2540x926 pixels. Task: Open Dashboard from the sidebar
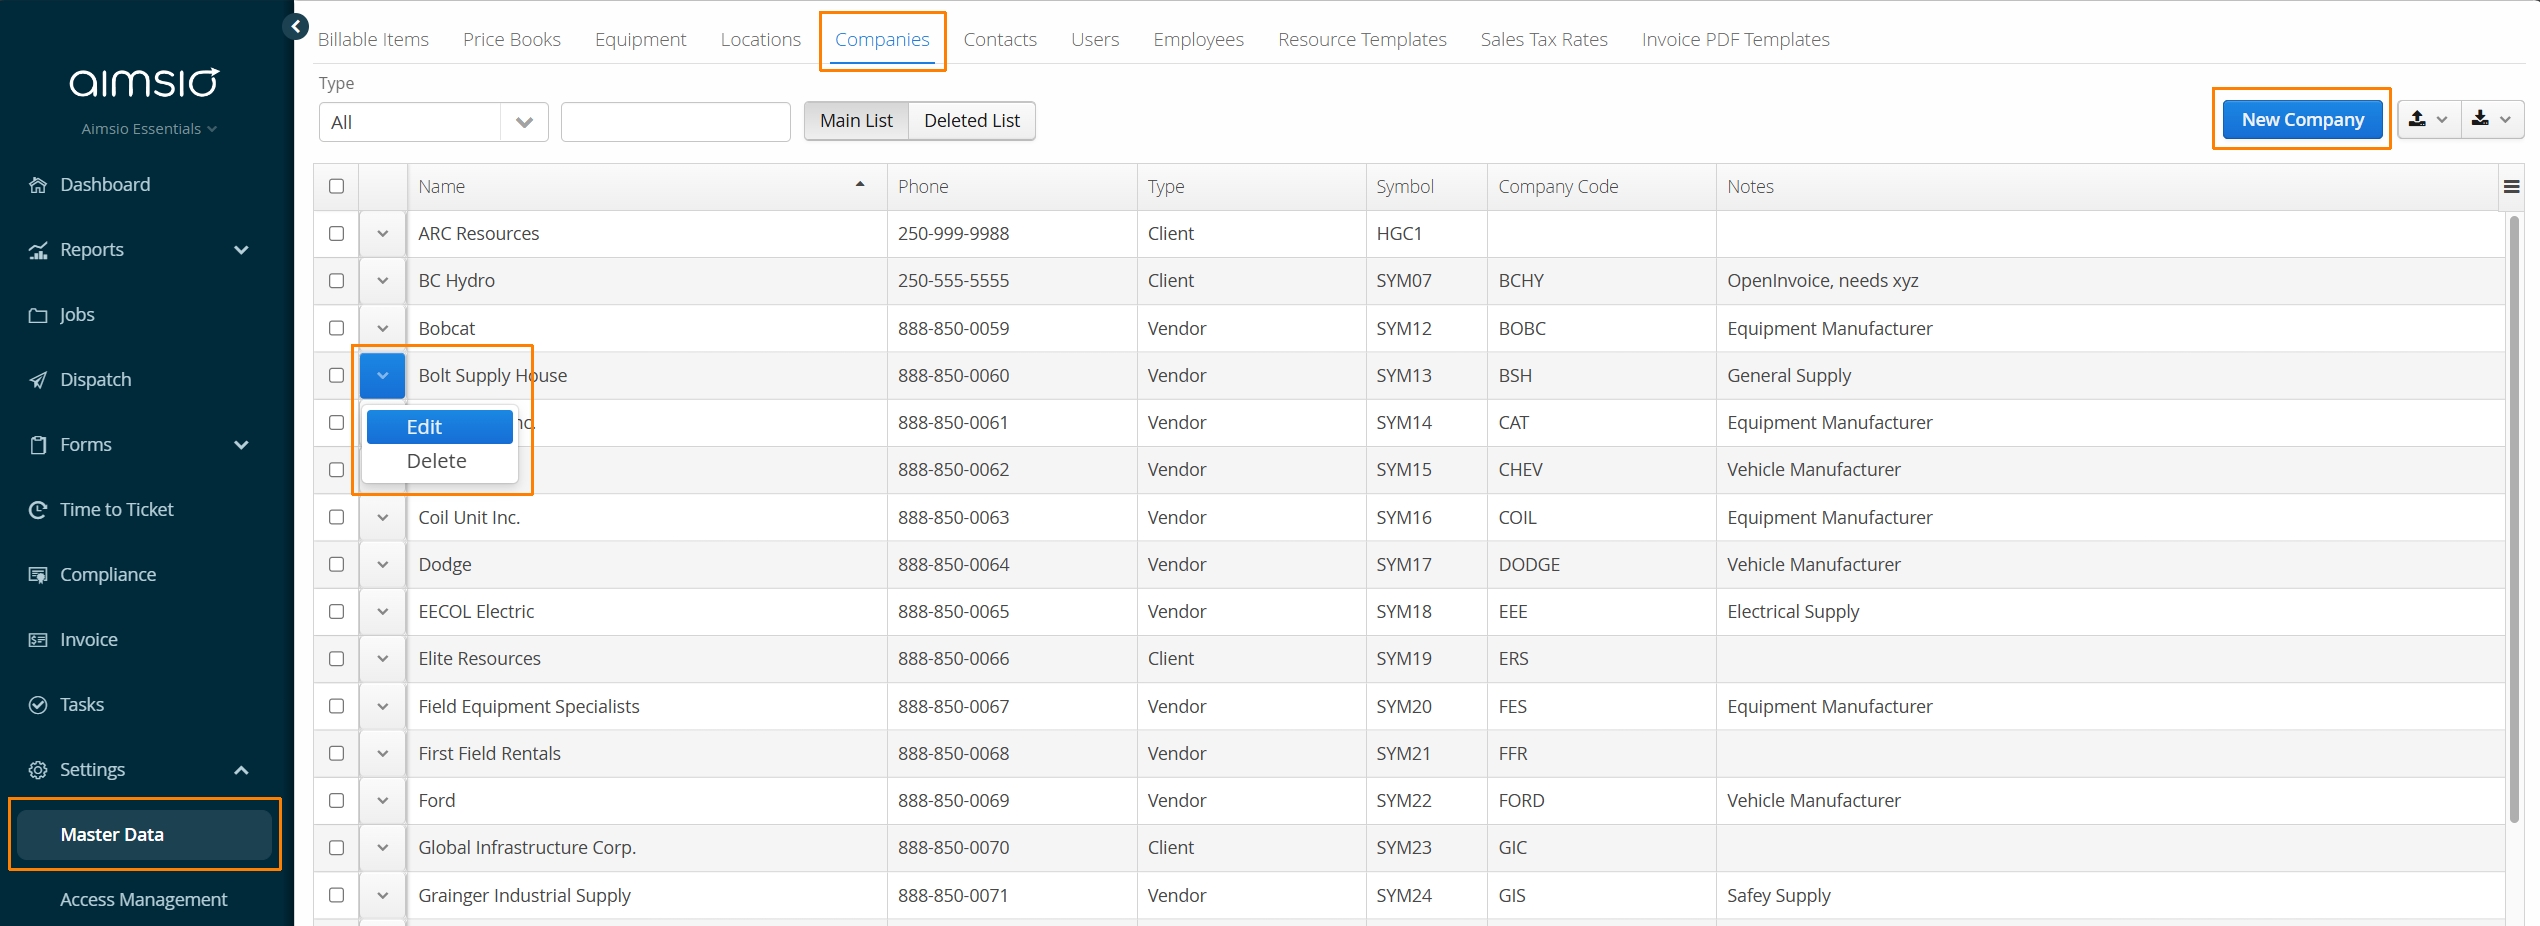pyautogui.click(x=105, y=184)
